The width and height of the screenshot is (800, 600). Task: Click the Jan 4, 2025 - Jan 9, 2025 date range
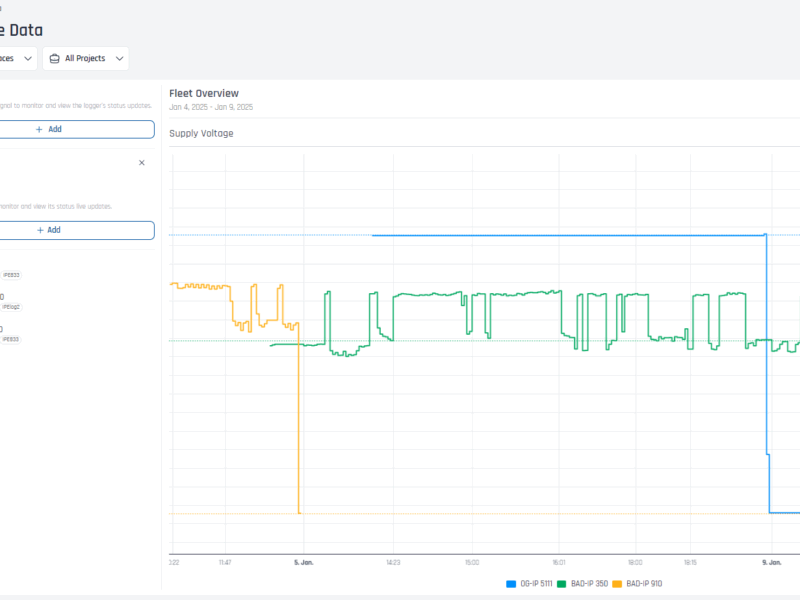click(x=211, y=107)
